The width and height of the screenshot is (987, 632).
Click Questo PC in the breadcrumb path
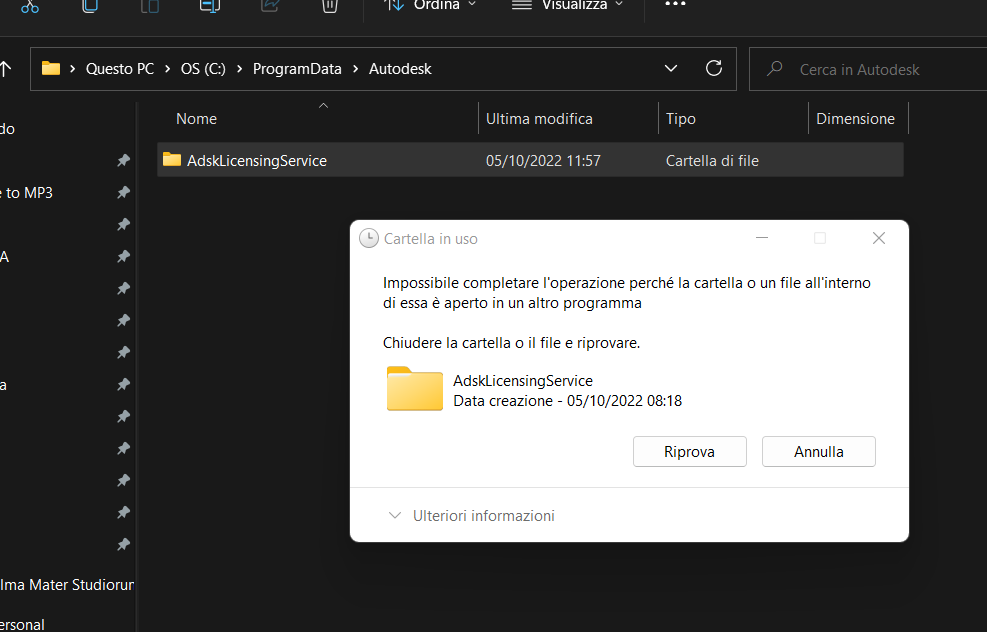point(119,69)
